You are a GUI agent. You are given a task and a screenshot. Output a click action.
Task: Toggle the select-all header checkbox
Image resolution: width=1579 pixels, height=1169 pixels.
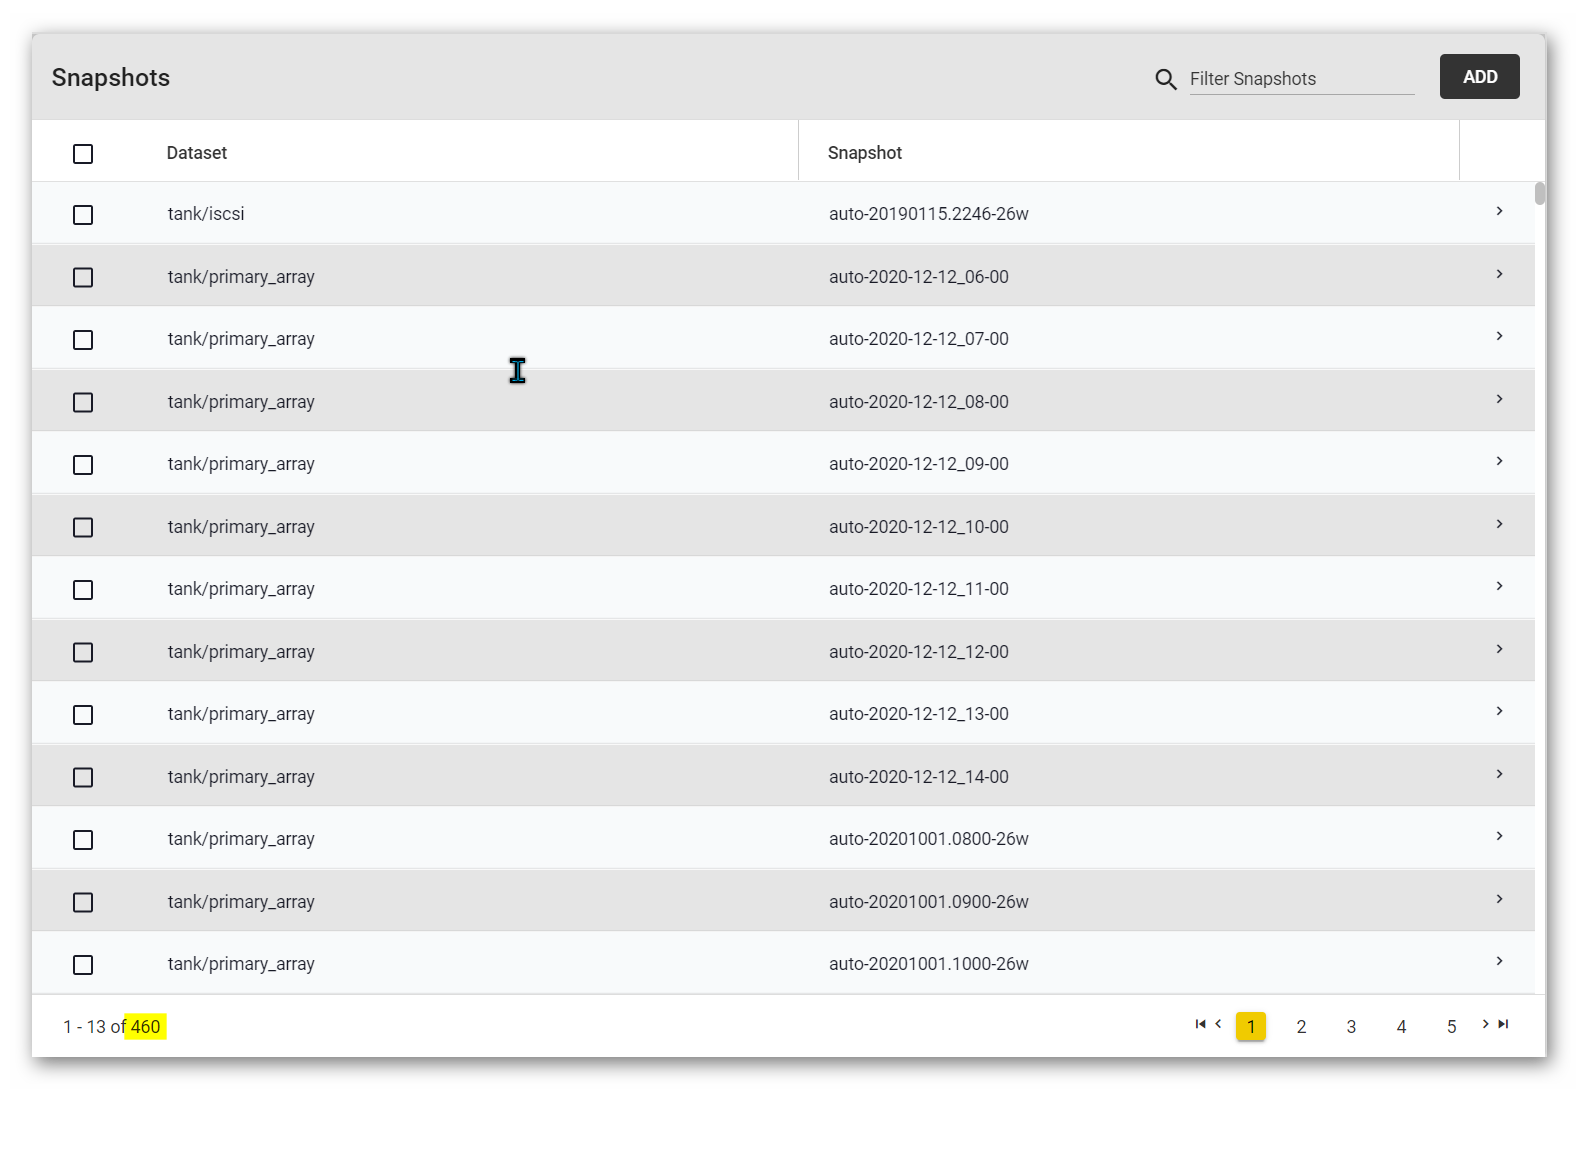coord(83,154)
